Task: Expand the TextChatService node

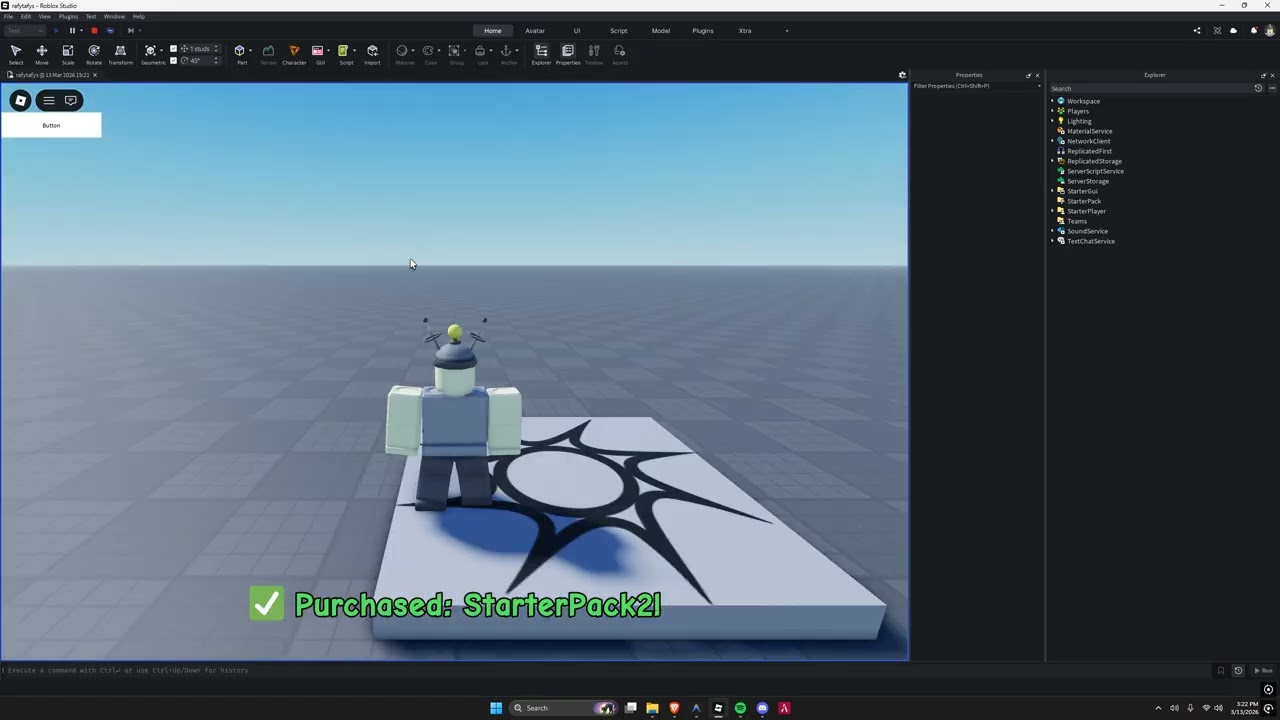Action: [1052, 241]
